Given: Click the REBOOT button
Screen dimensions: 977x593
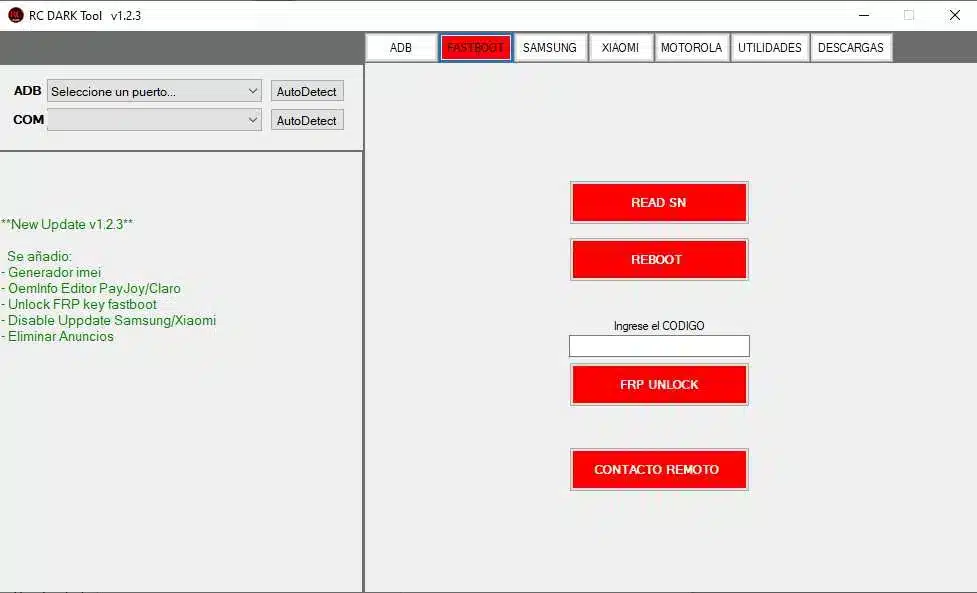Looking at the screenshot, I should pos(658,259).
